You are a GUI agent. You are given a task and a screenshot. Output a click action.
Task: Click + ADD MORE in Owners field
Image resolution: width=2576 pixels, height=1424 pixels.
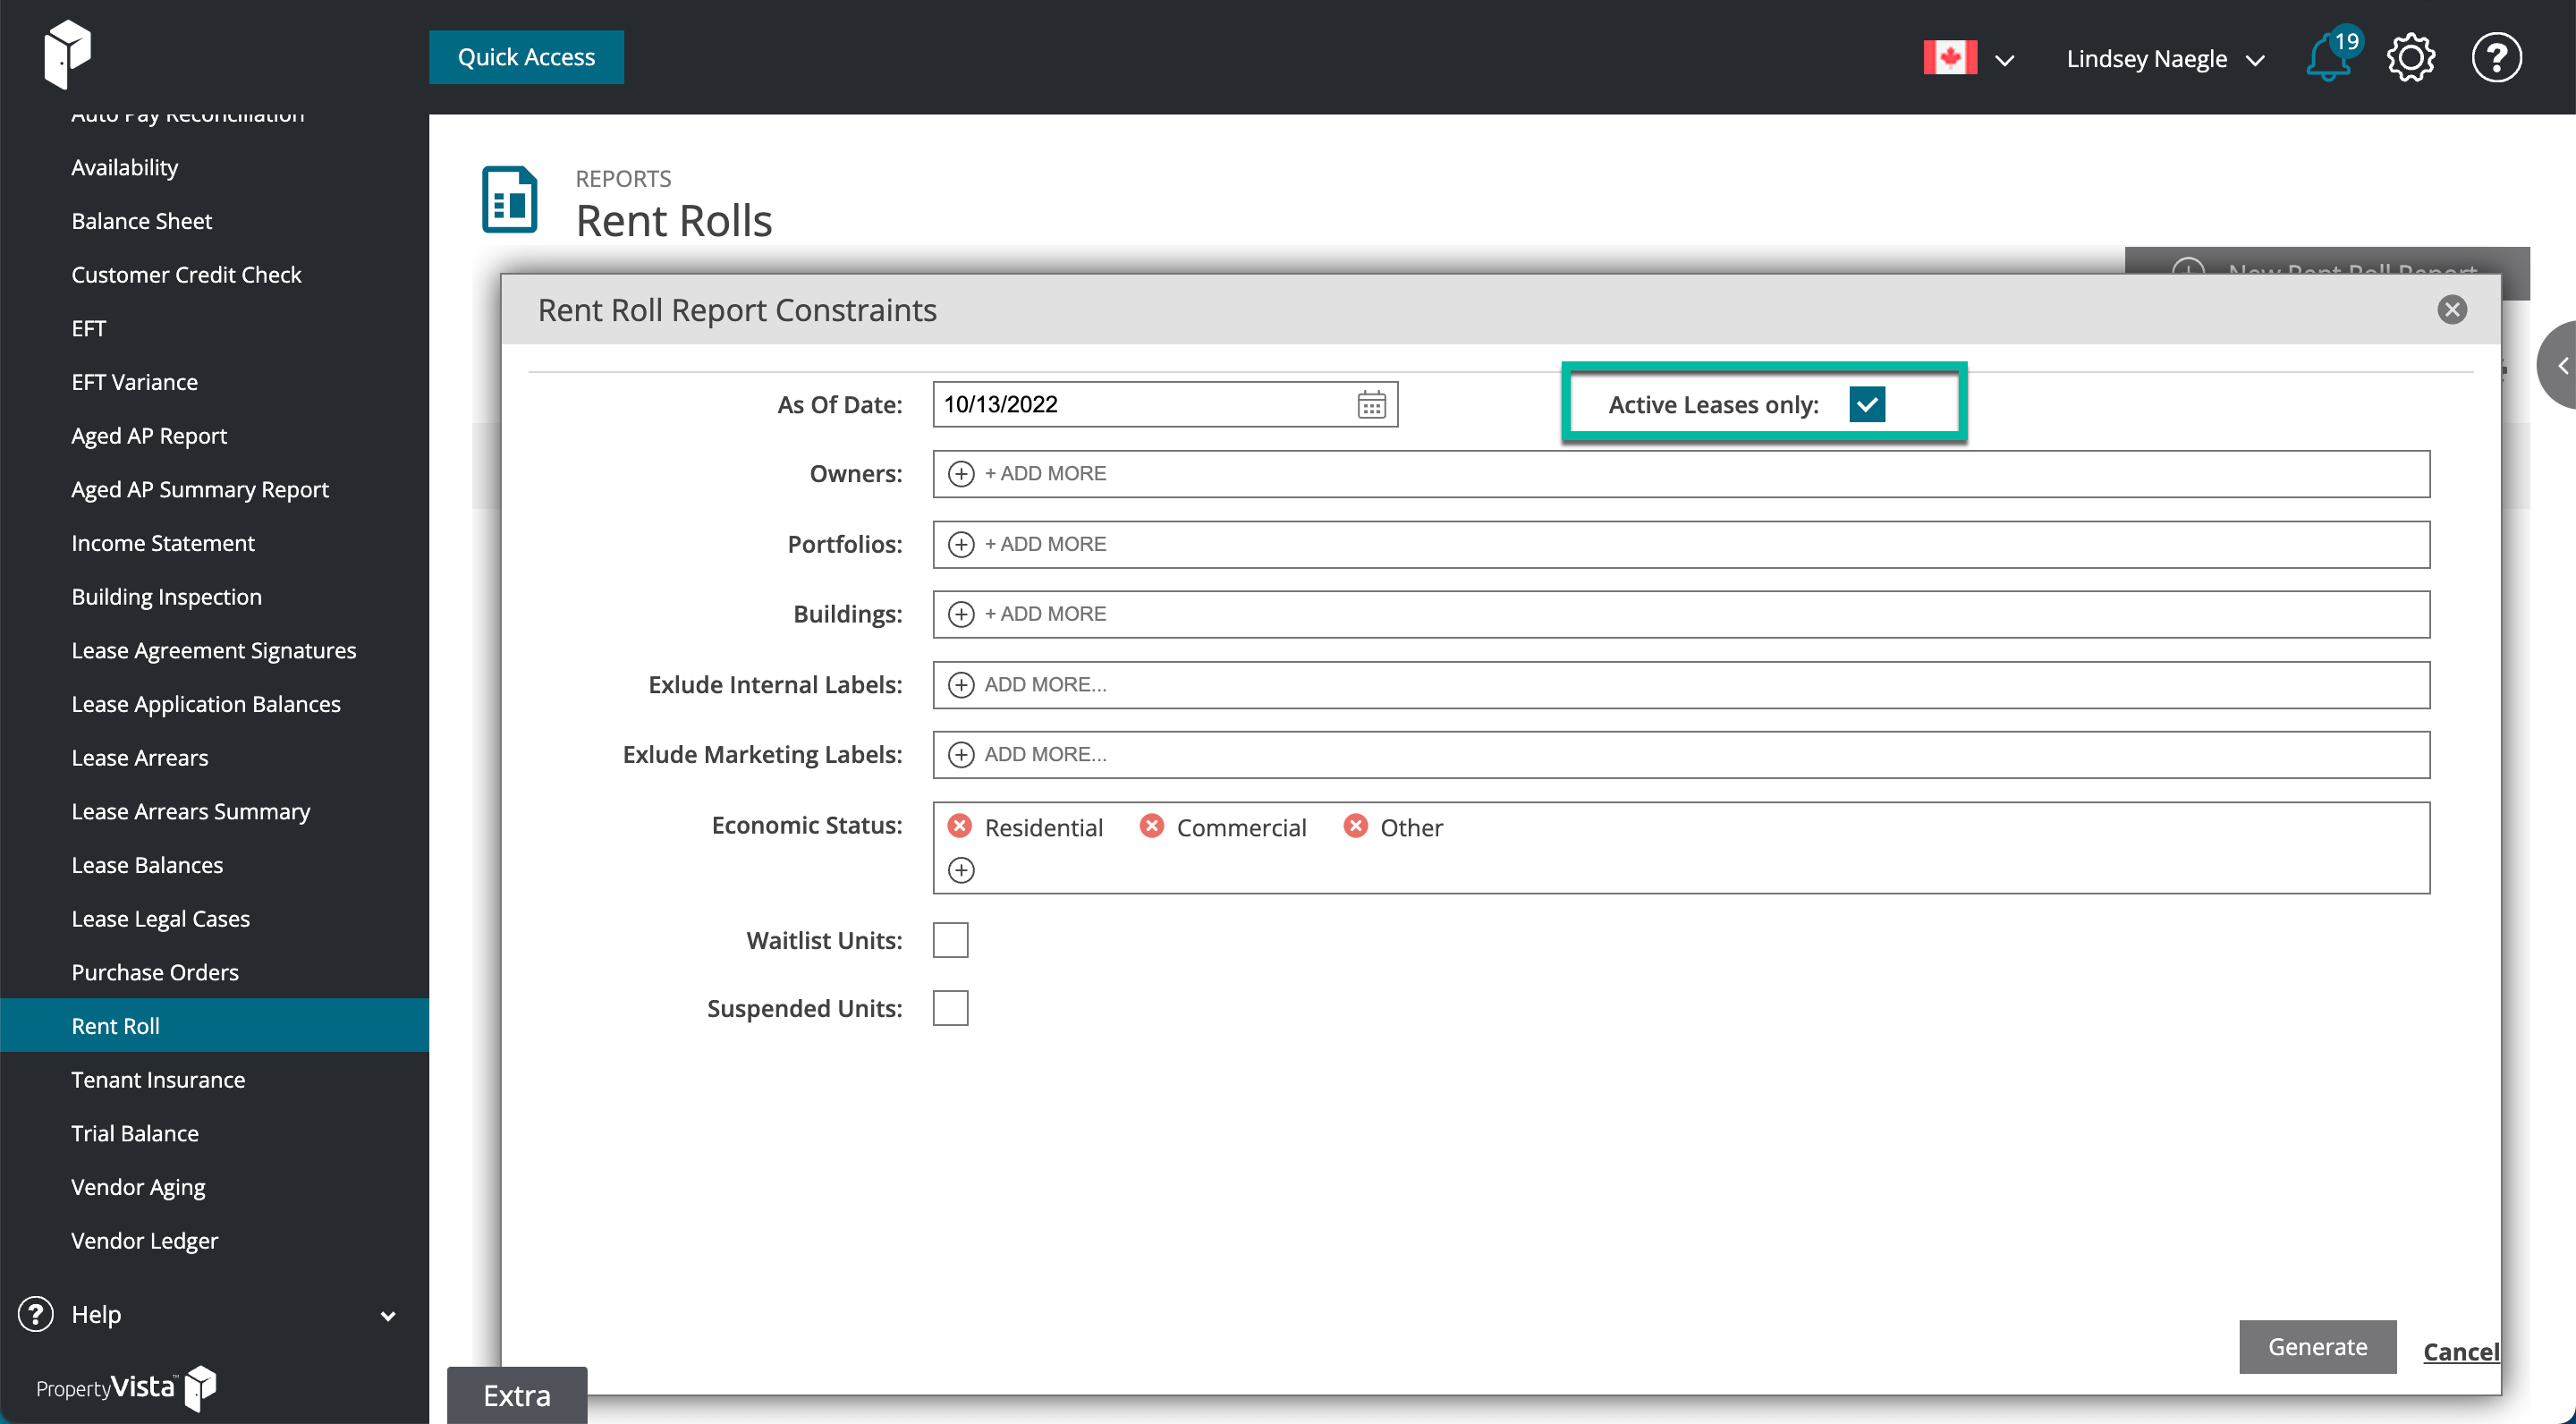(1045, 474)
